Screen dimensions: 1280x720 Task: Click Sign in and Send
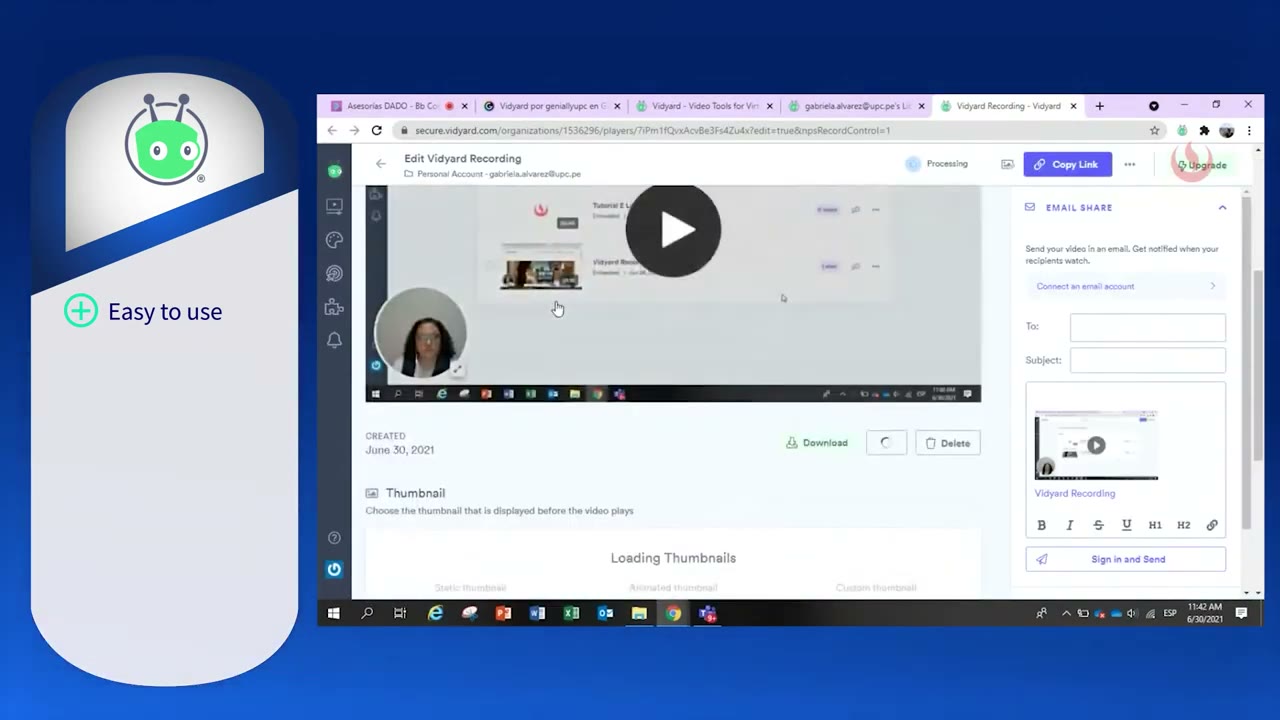(x=1126, y=560)
